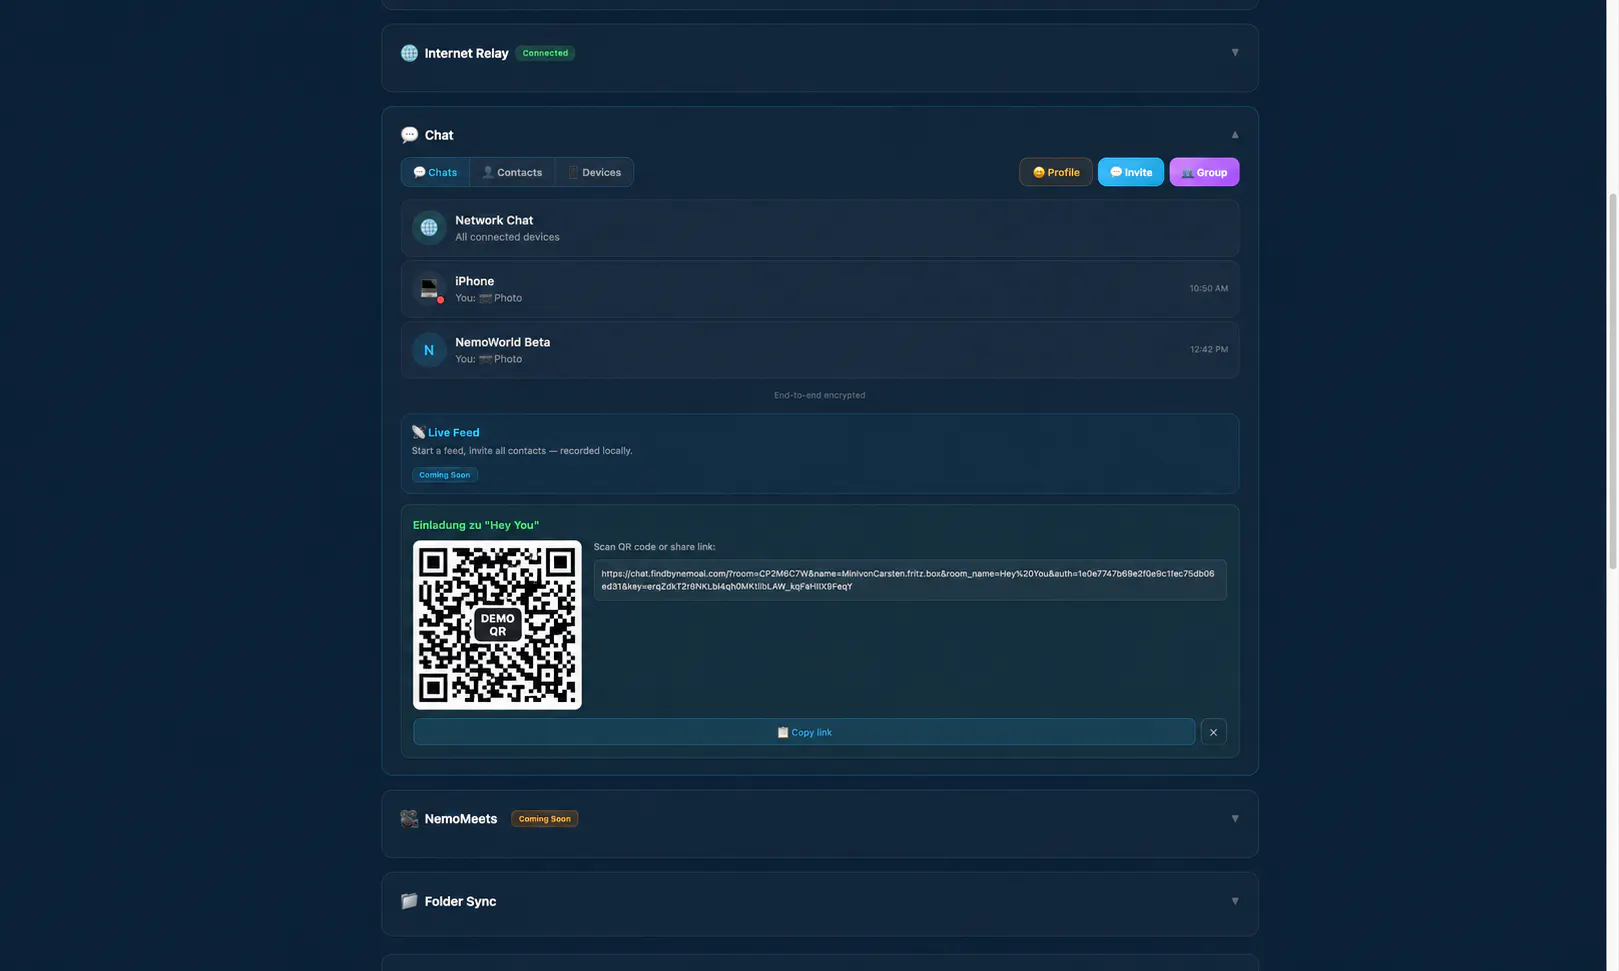
Task: Click the demo QR code image
Action: point(497,625)
